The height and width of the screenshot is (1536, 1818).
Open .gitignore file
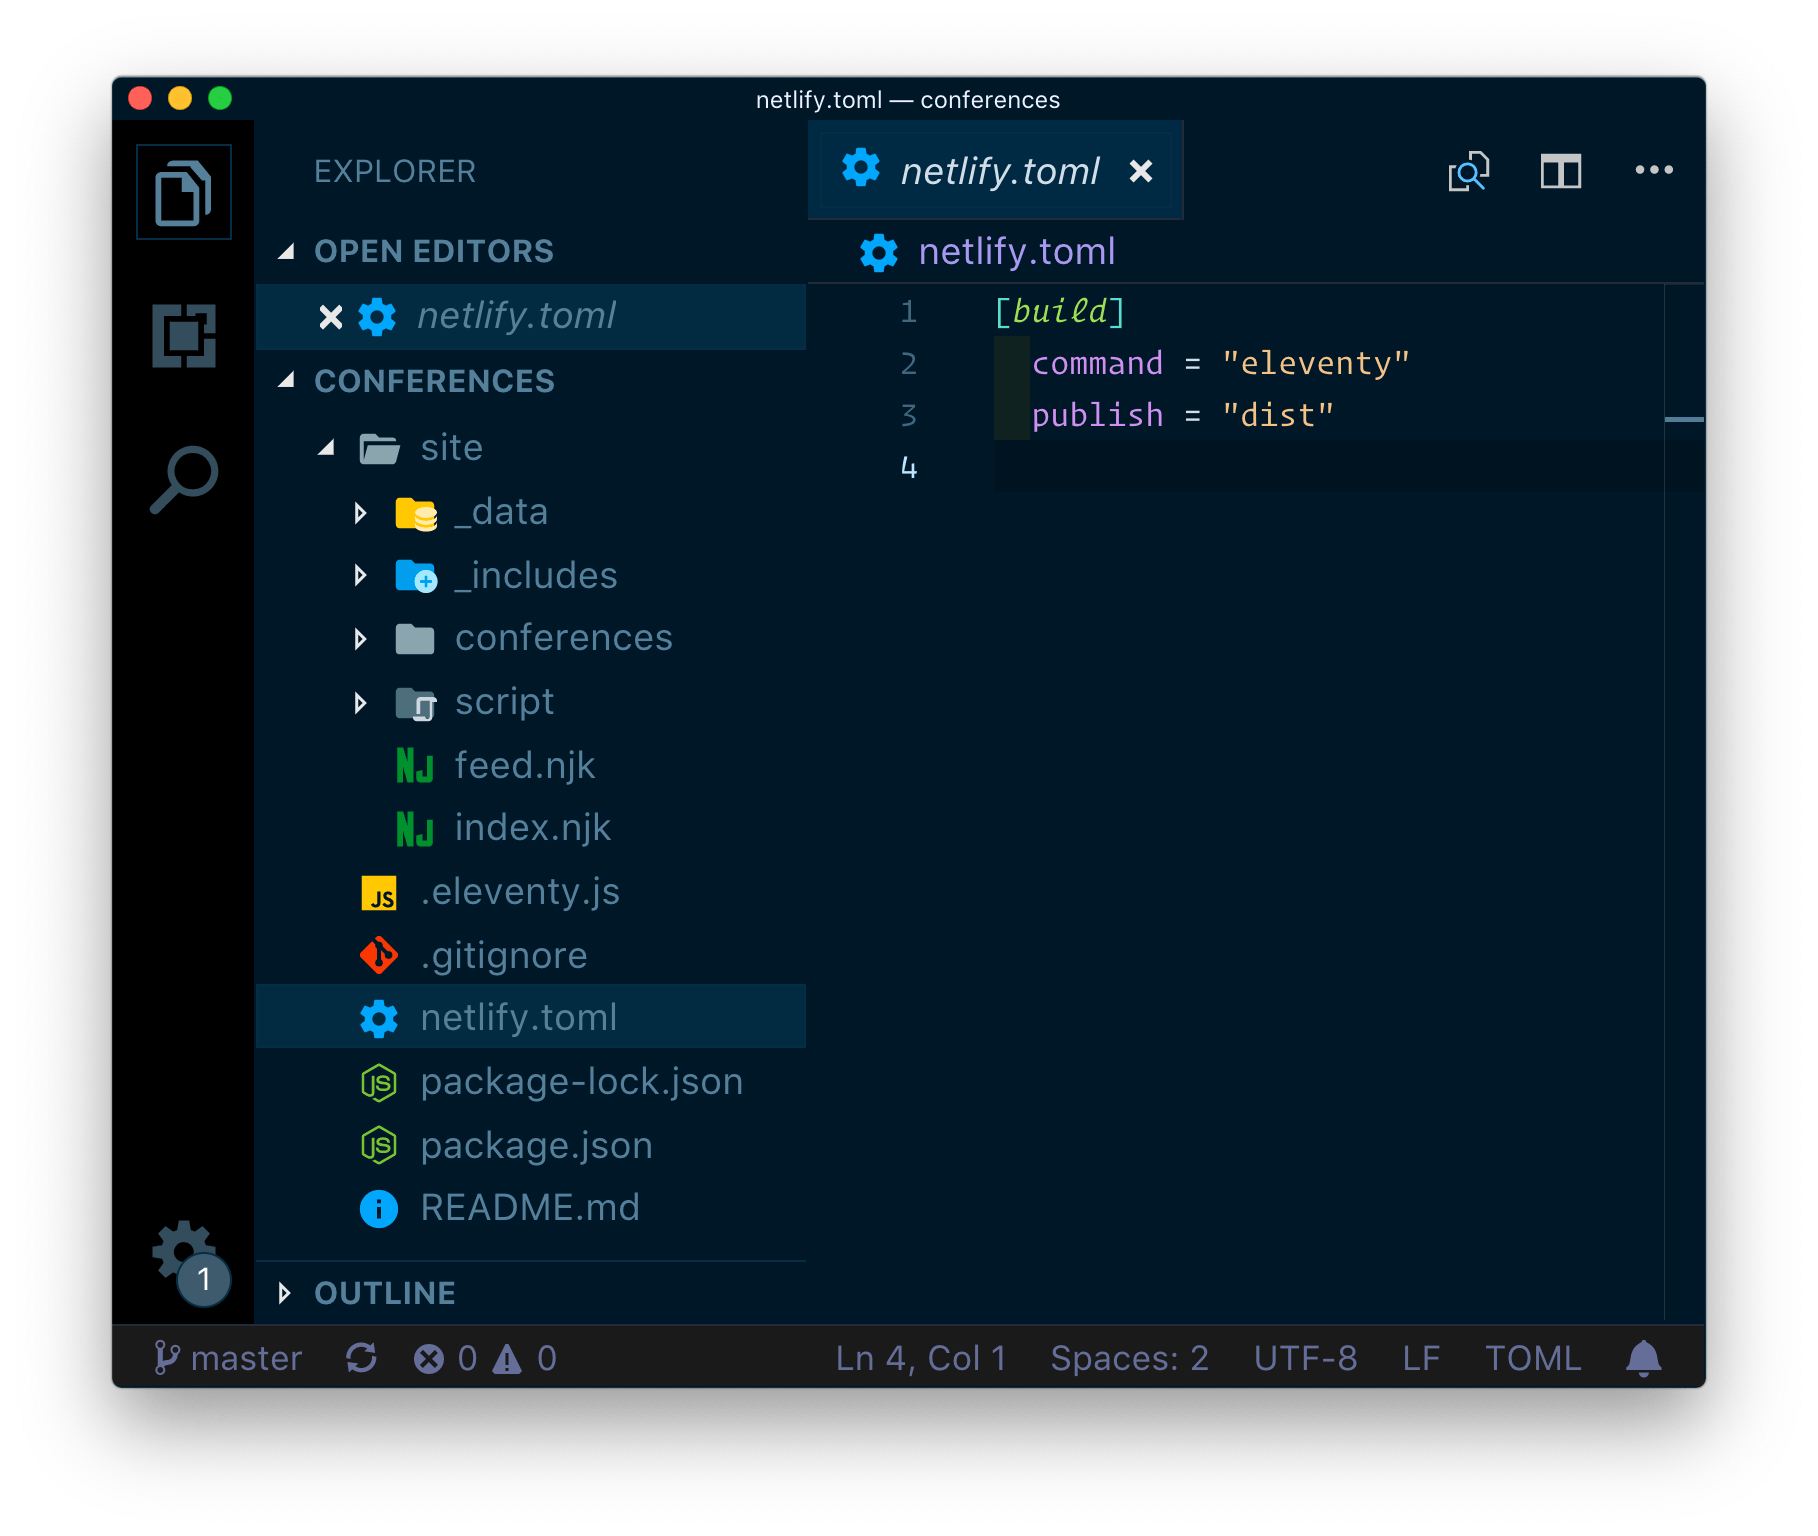coord(531,956)
